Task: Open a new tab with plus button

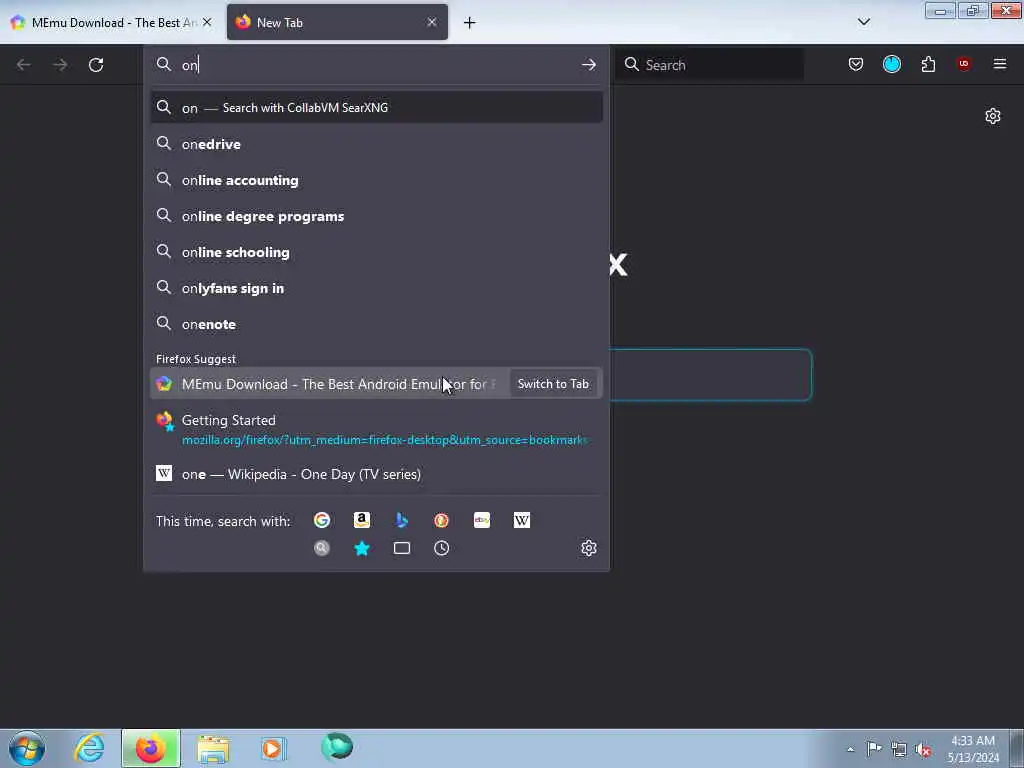Action: click(x=470, y=23)
